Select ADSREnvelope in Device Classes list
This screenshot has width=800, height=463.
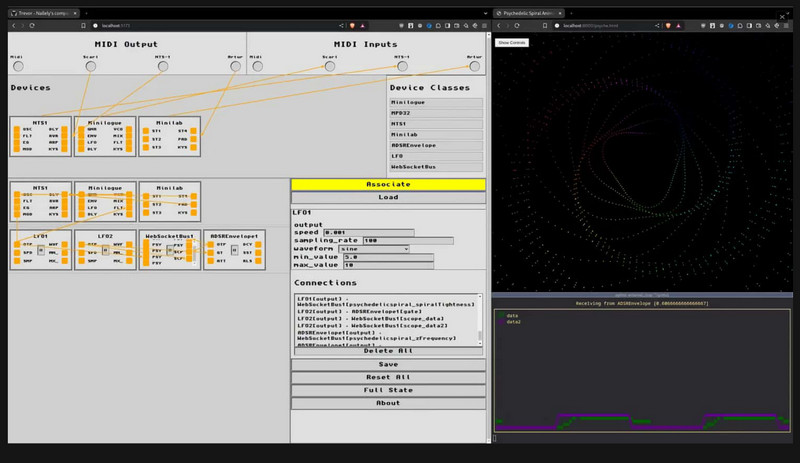[436, 145]
